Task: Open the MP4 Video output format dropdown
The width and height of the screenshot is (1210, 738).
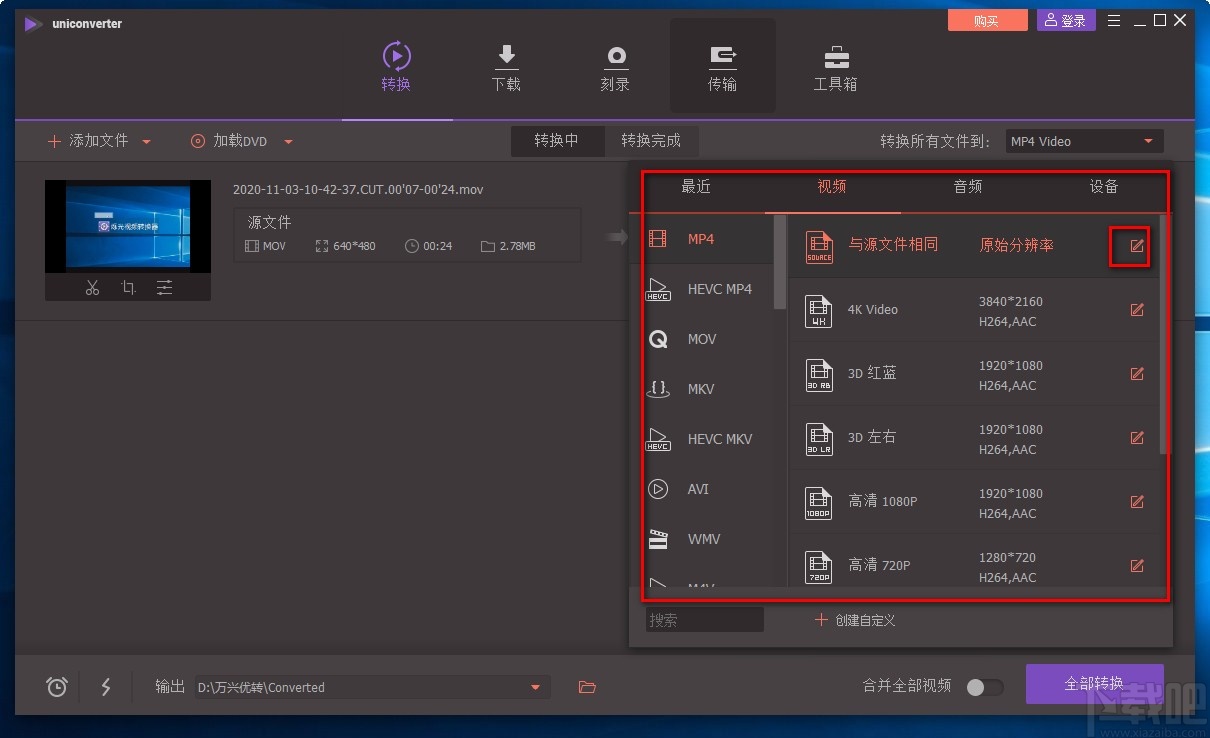Action: [1083, 141]
